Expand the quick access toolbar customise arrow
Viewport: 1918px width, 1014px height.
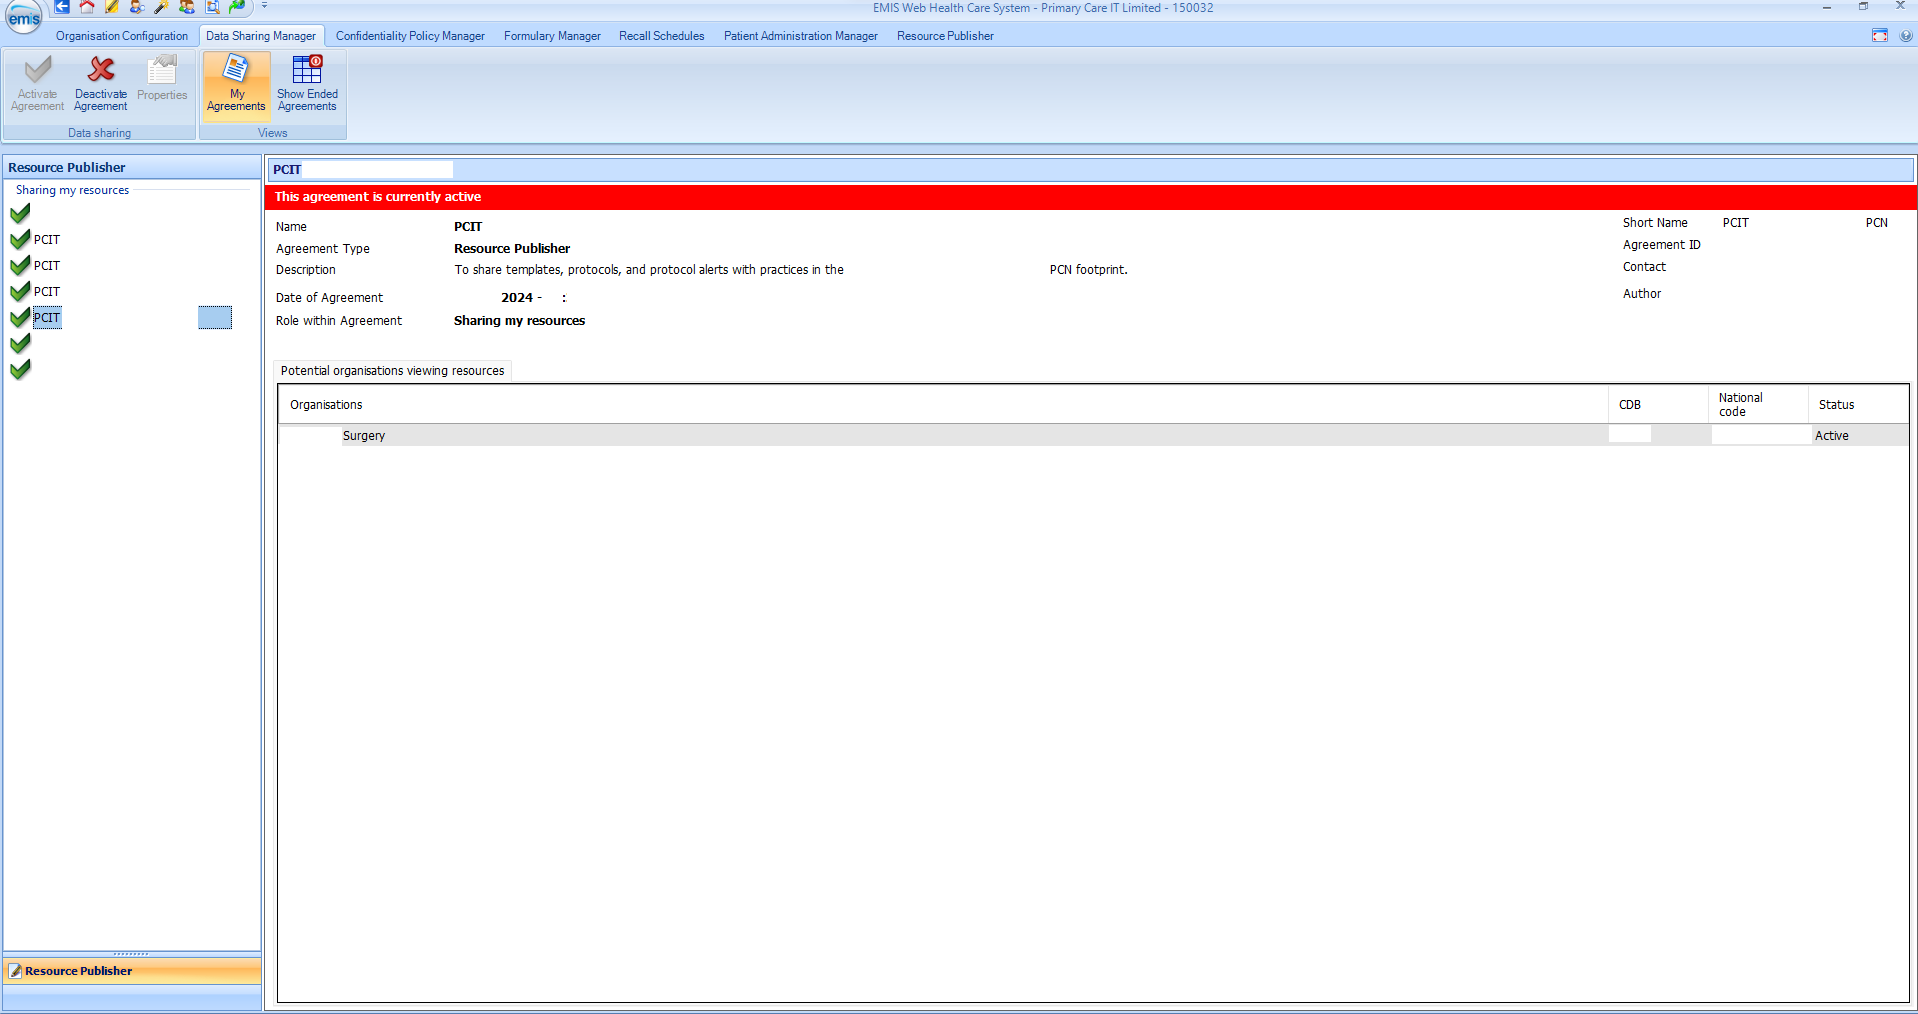(x=265, y=6)
